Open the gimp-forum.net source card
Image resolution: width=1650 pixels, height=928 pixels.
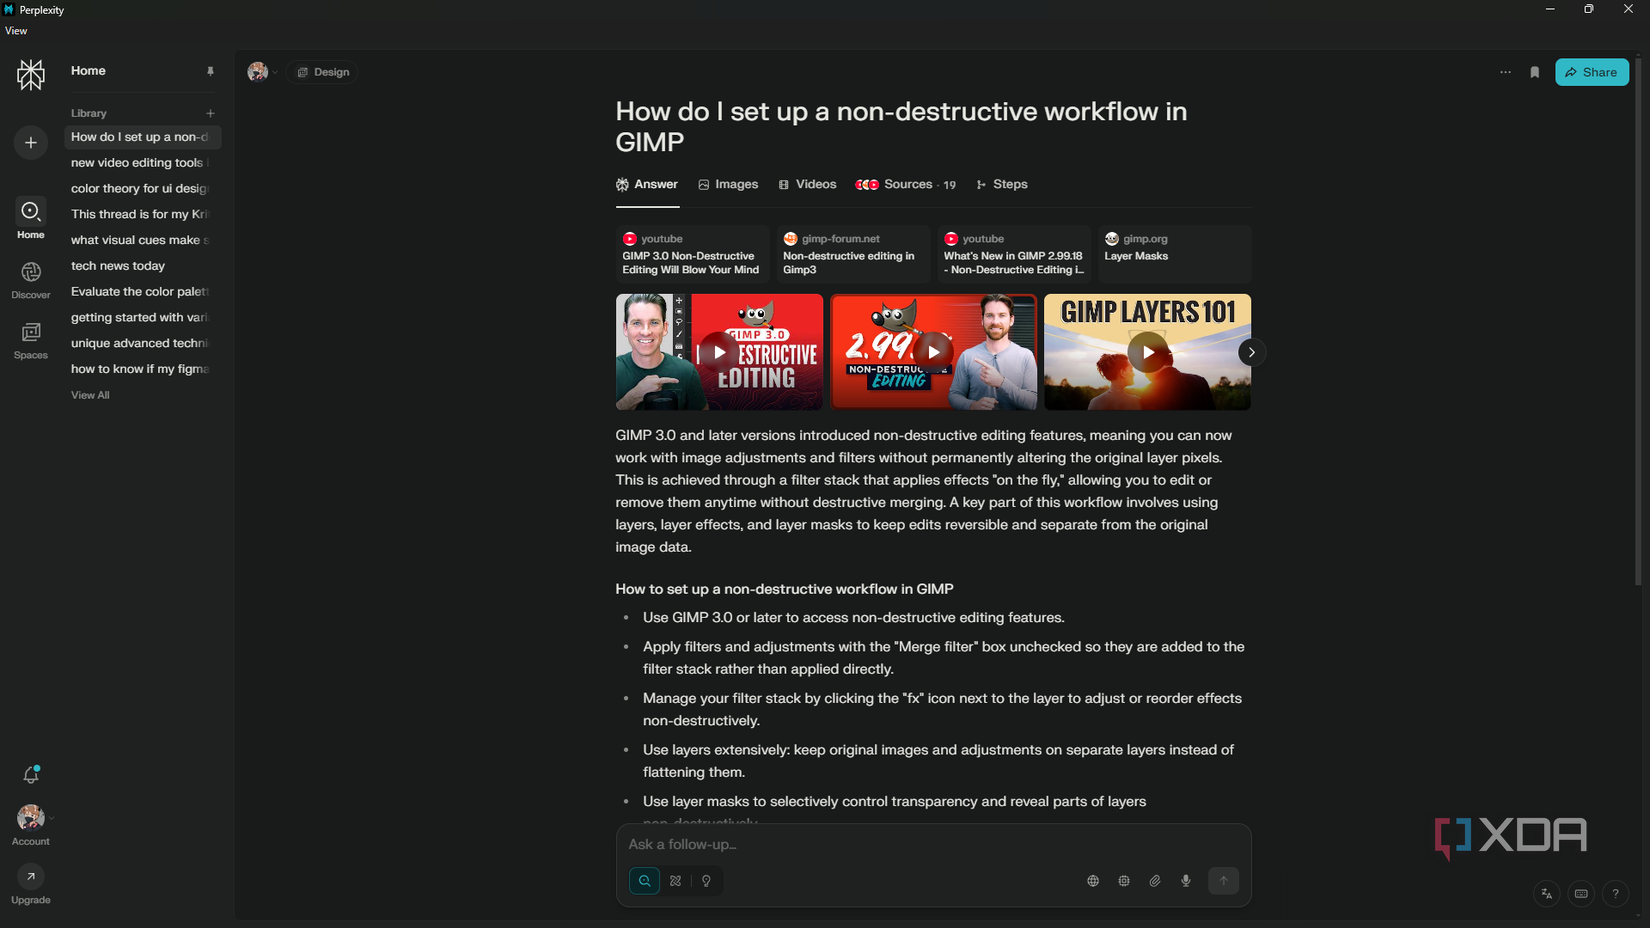[853, 254]
